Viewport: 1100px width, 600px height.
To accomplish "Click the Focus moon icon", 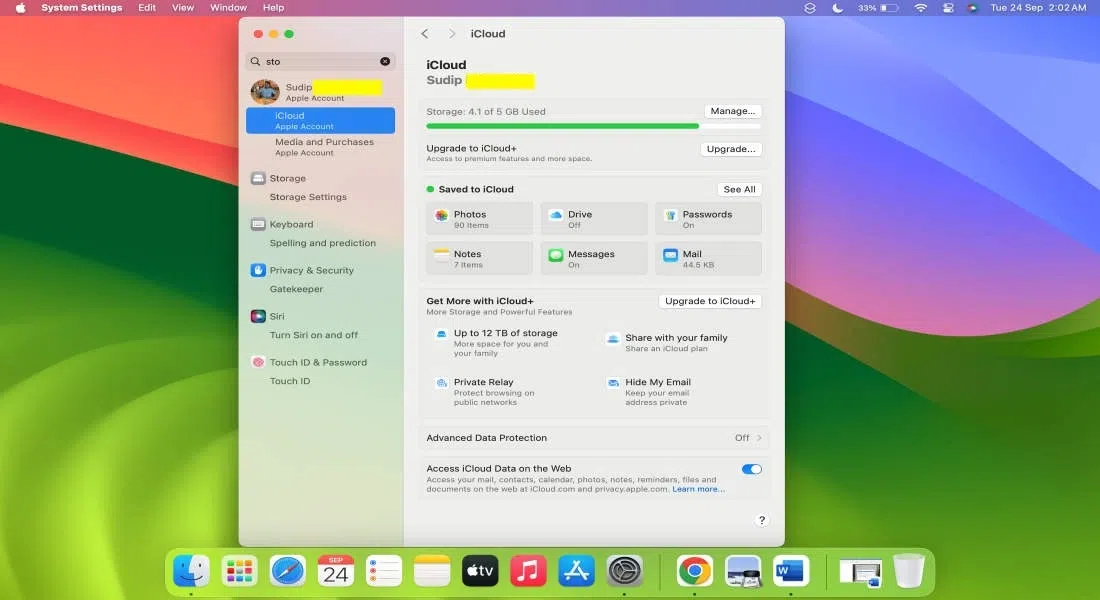I will point(838,8).
